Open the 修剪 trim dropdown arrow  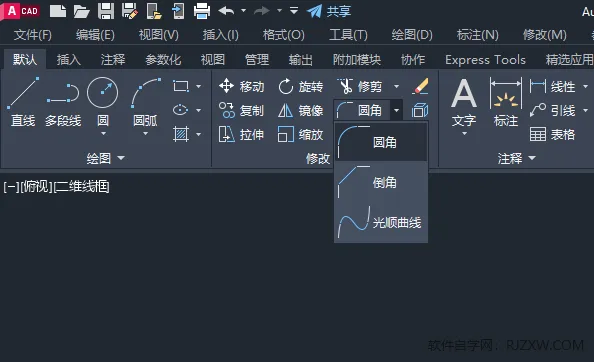point(396,86)
